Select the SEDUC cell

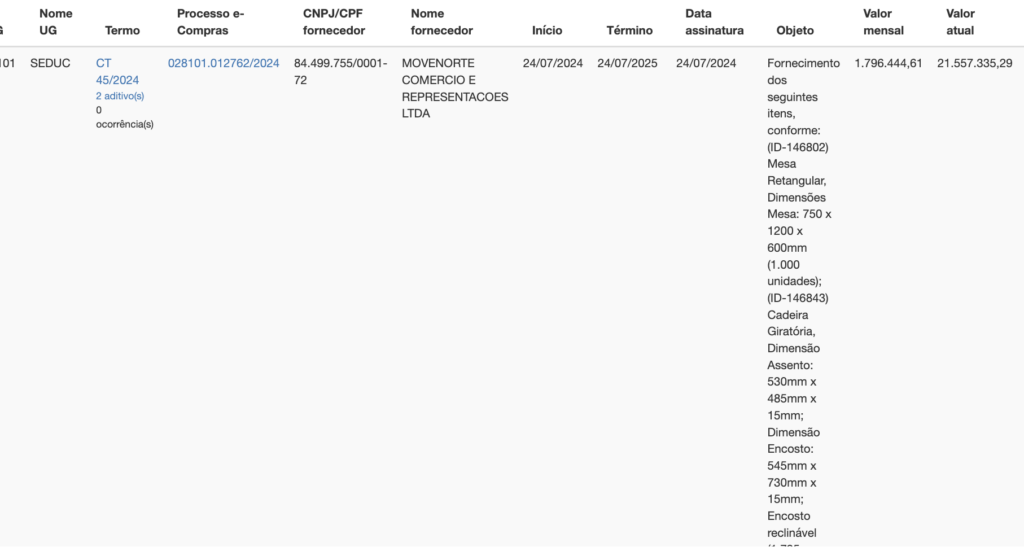pyautogui.click(x=51, y=63)
